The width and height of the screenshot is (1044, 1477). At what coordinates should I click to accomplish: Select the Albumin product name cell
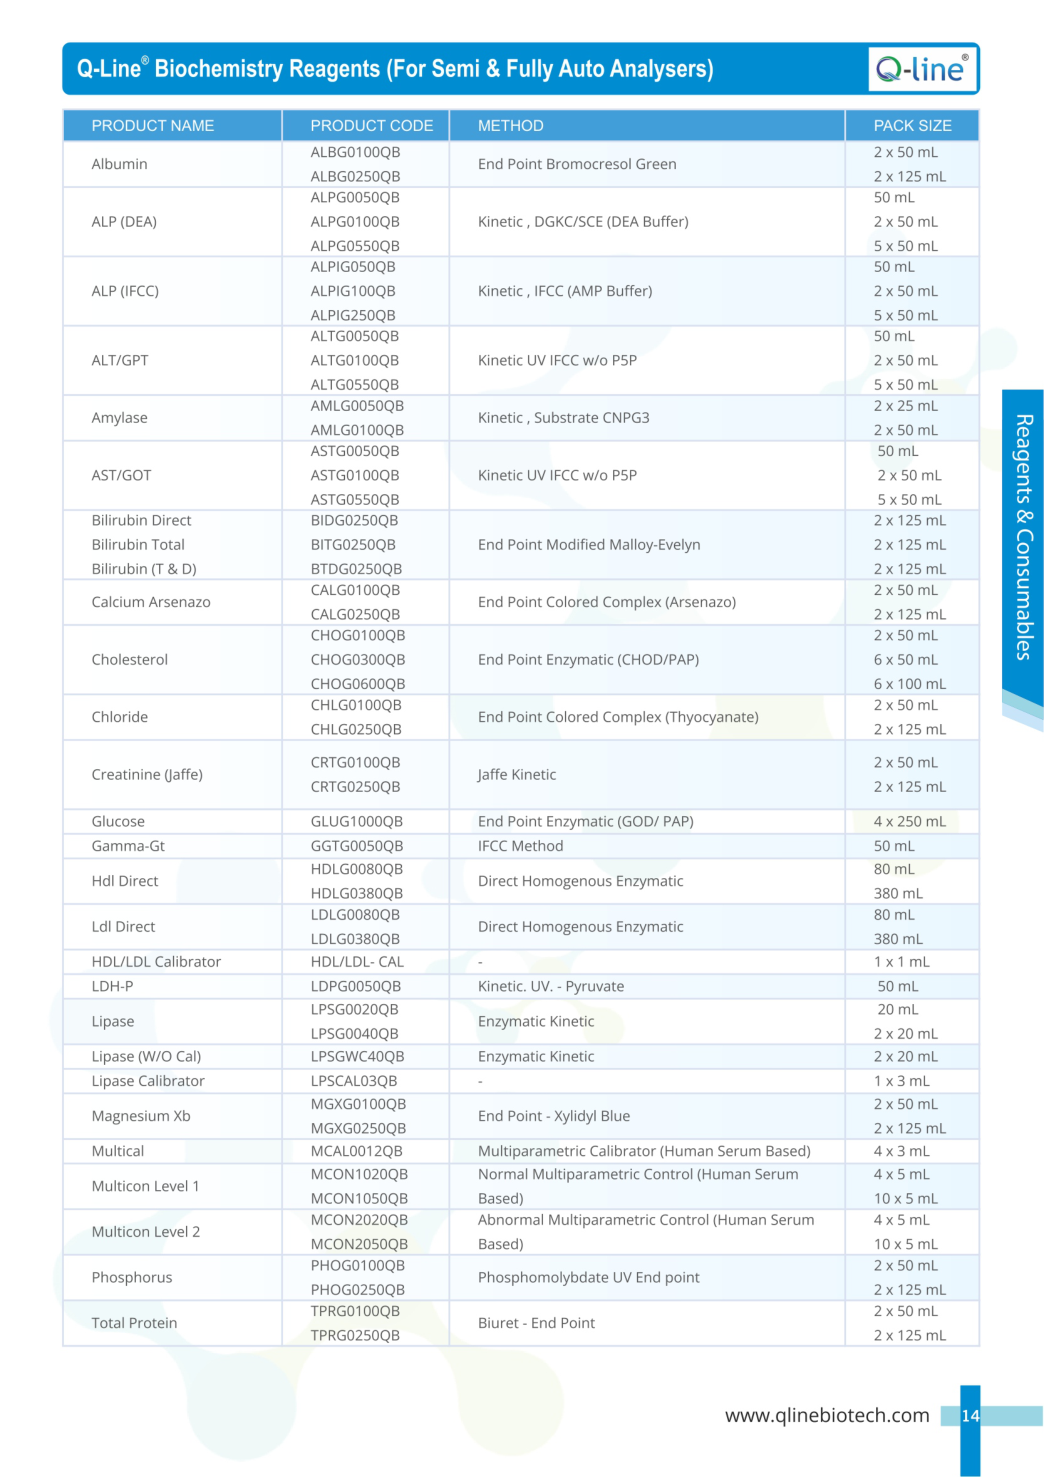click(x=119, y=164)
